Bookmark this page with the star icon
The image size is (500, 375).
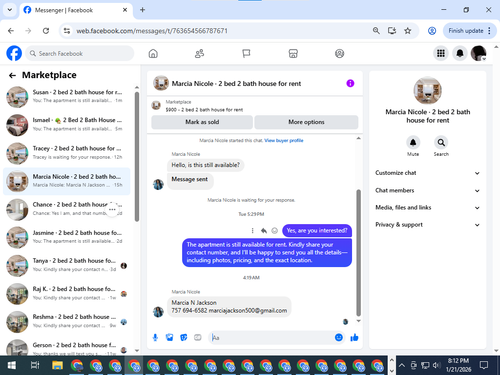[x=407, y=31]
